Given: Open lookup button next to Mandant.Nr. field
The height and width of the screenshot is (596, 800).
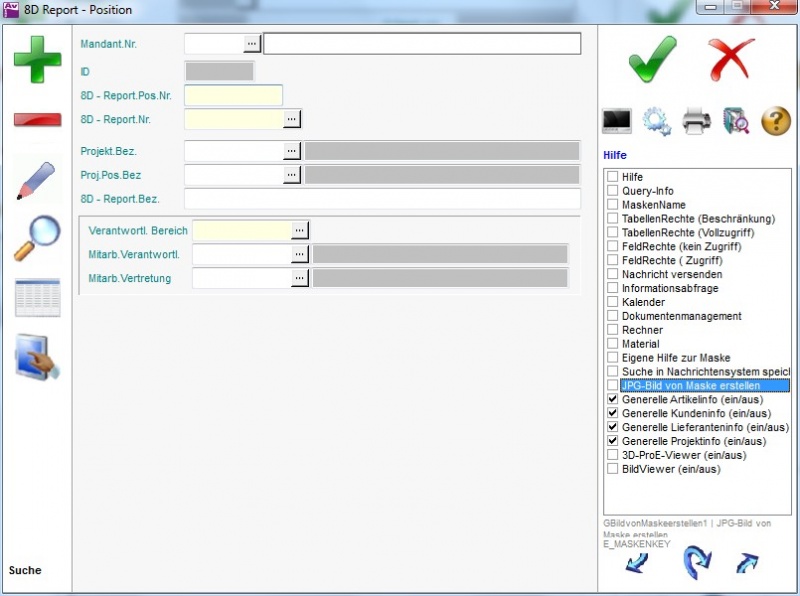Looking at the screenshot, I should (x=252, y=43).
